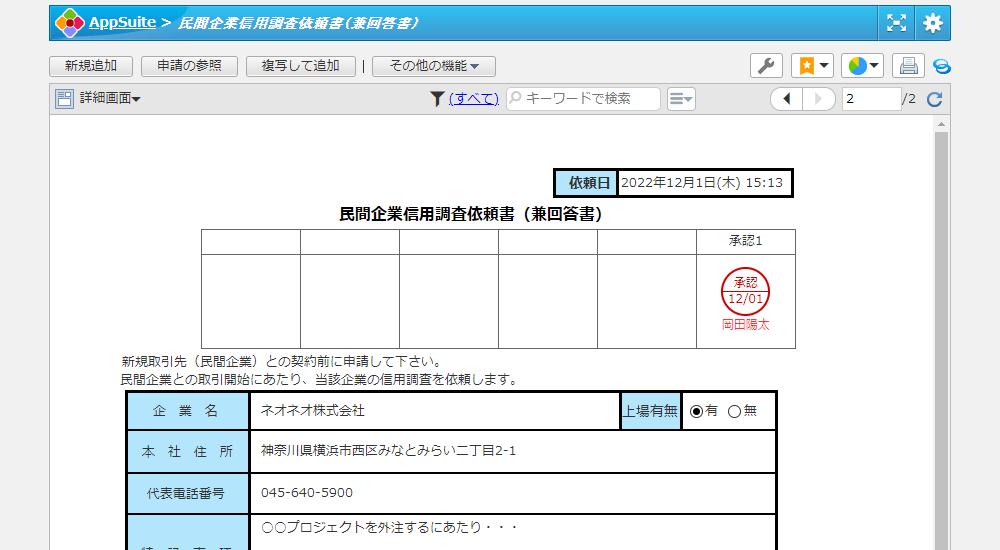Open the search options list dropdown

(x=681, y=98)
